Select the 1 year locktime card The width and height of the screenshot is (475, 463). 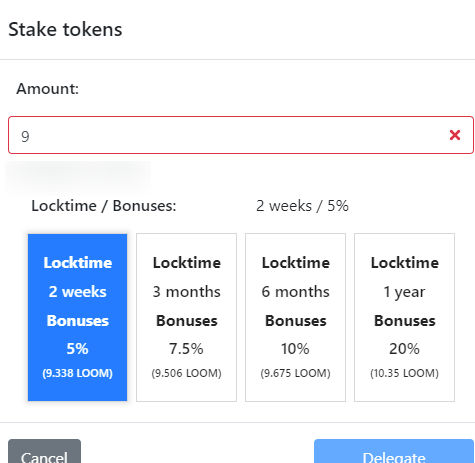coord(404,317)
